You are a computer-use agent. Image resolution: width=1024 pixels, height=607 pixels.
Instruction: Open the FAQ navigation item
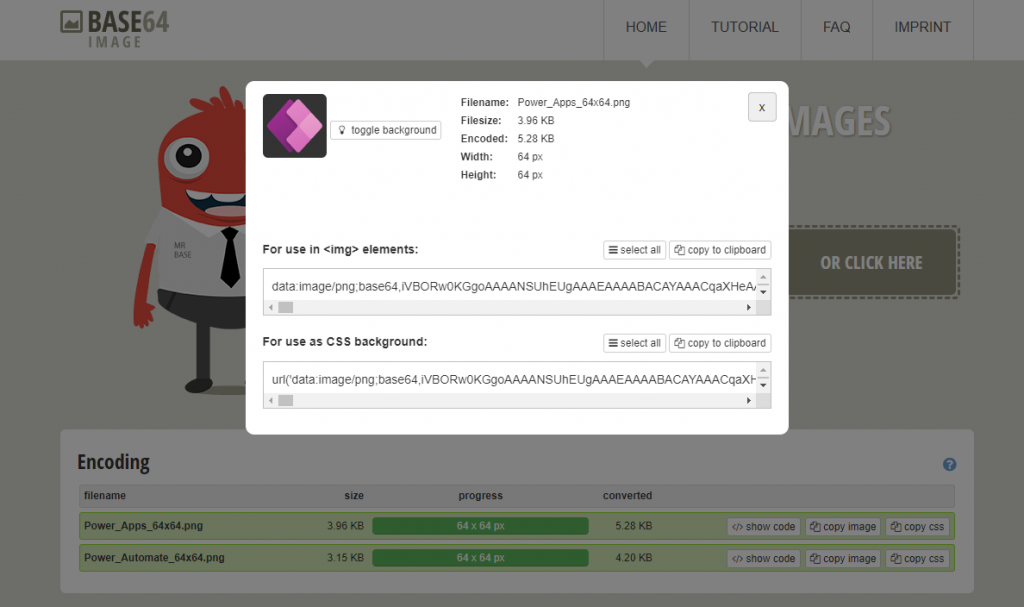[x=836, y=28]
